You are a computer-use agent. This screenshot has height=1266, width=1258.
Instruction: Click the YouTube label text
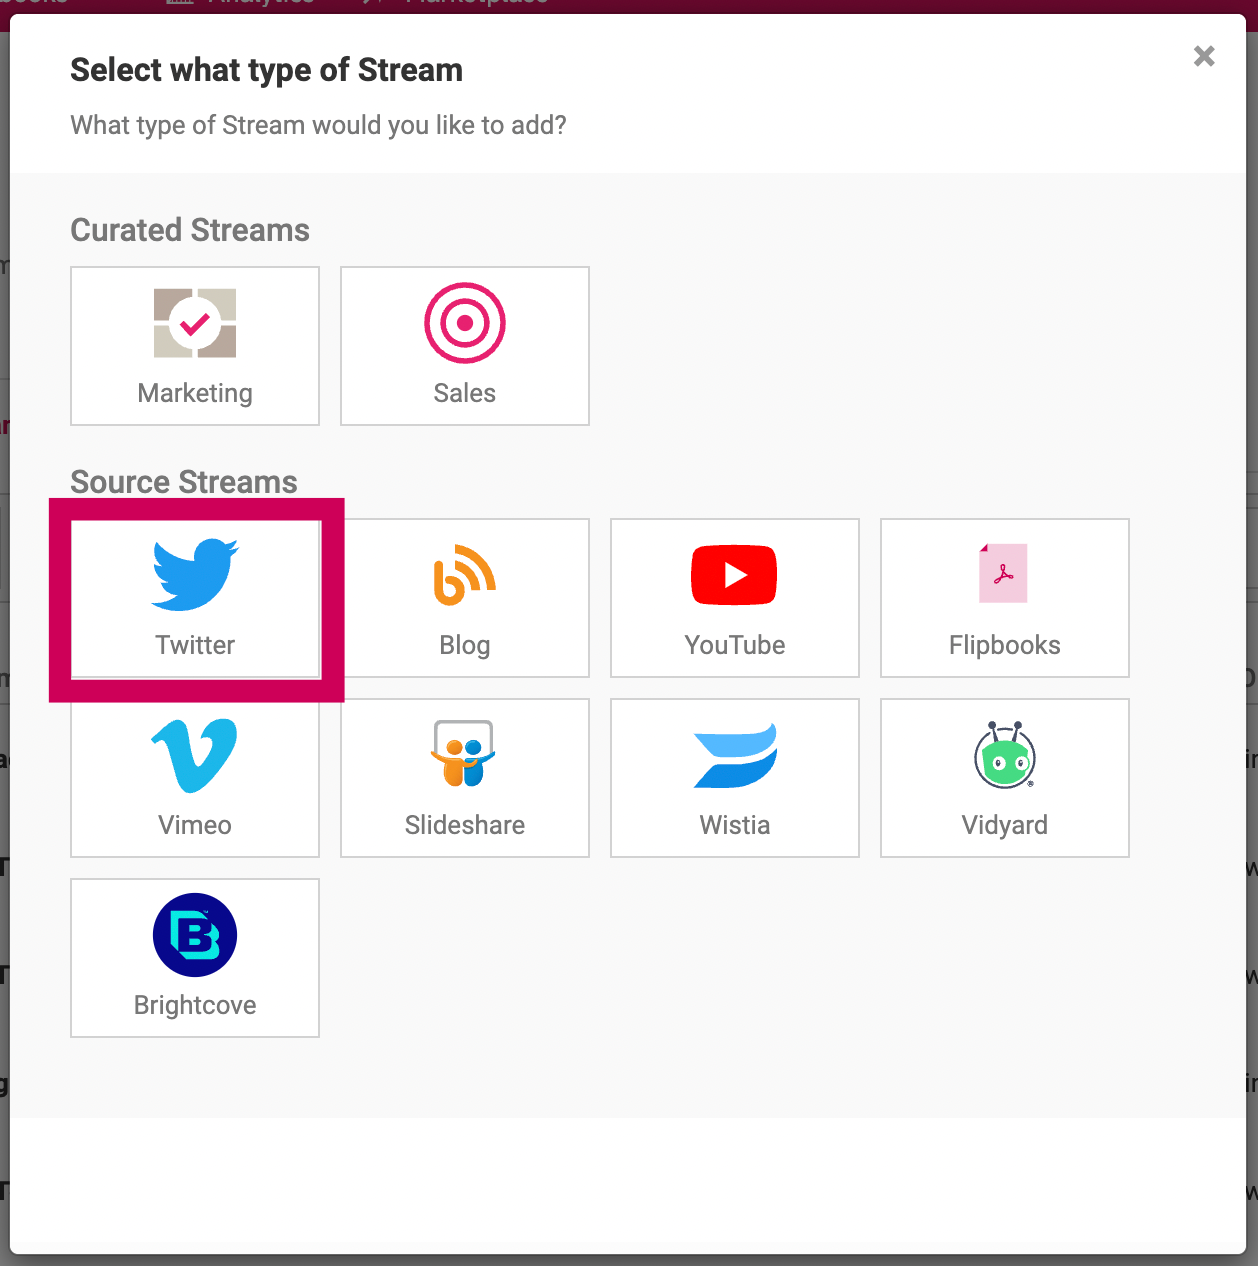pos(735,645)
